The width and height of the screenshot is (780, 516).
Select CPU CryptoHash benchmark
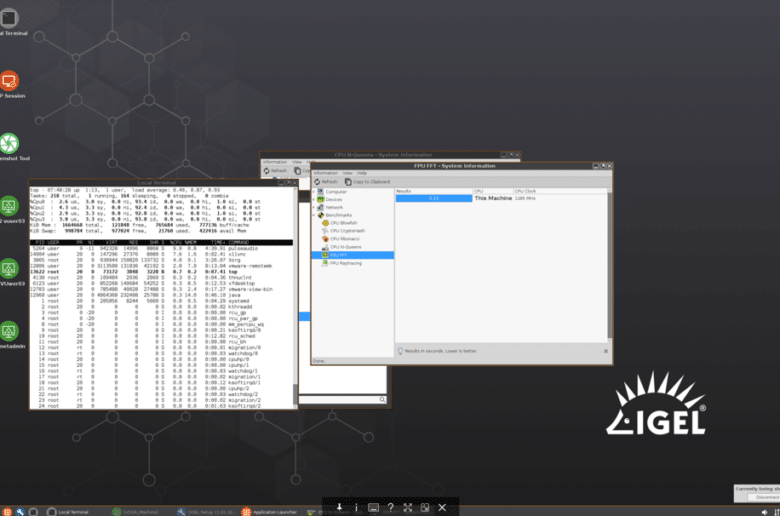[x=344, y=231]
